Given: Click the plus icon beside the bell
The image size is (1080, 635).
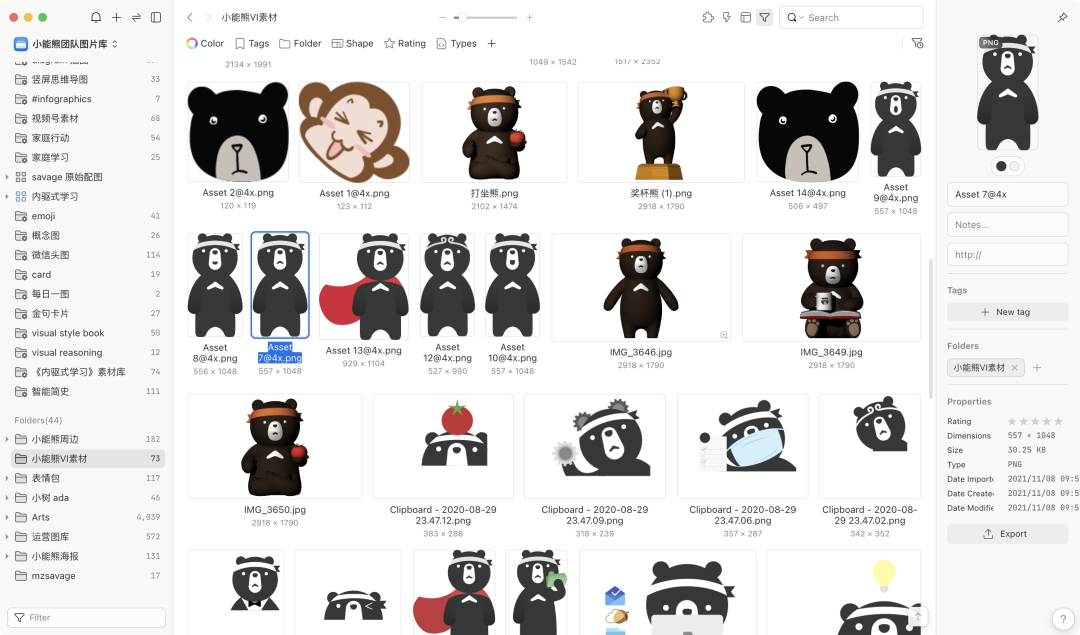Looking at the screenshot, I should [x=116, y=17].
